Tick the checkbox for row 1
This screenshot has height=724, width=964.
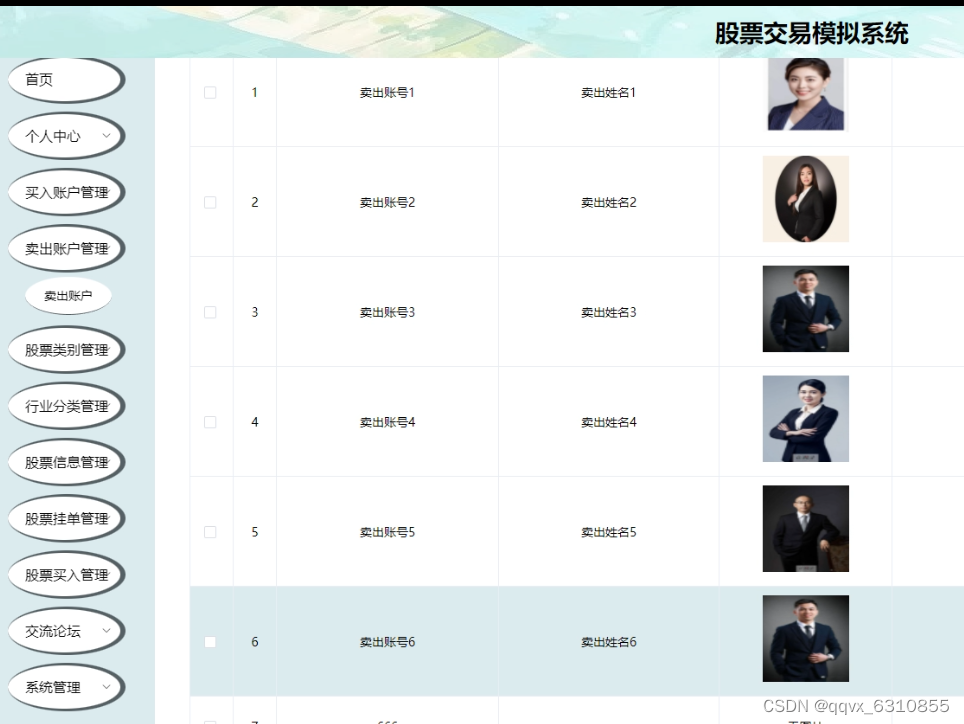[210, 93]
